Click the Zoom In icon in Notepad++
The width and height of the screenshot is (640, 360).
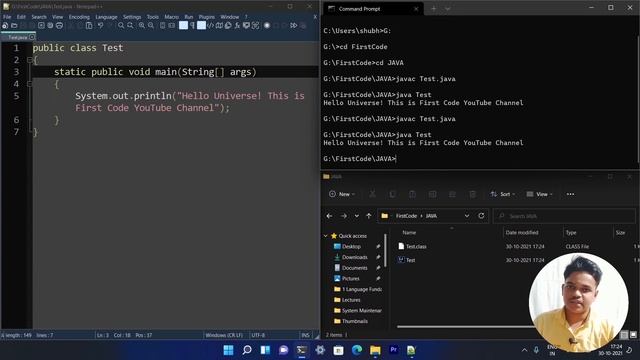[x=142, y=25]
